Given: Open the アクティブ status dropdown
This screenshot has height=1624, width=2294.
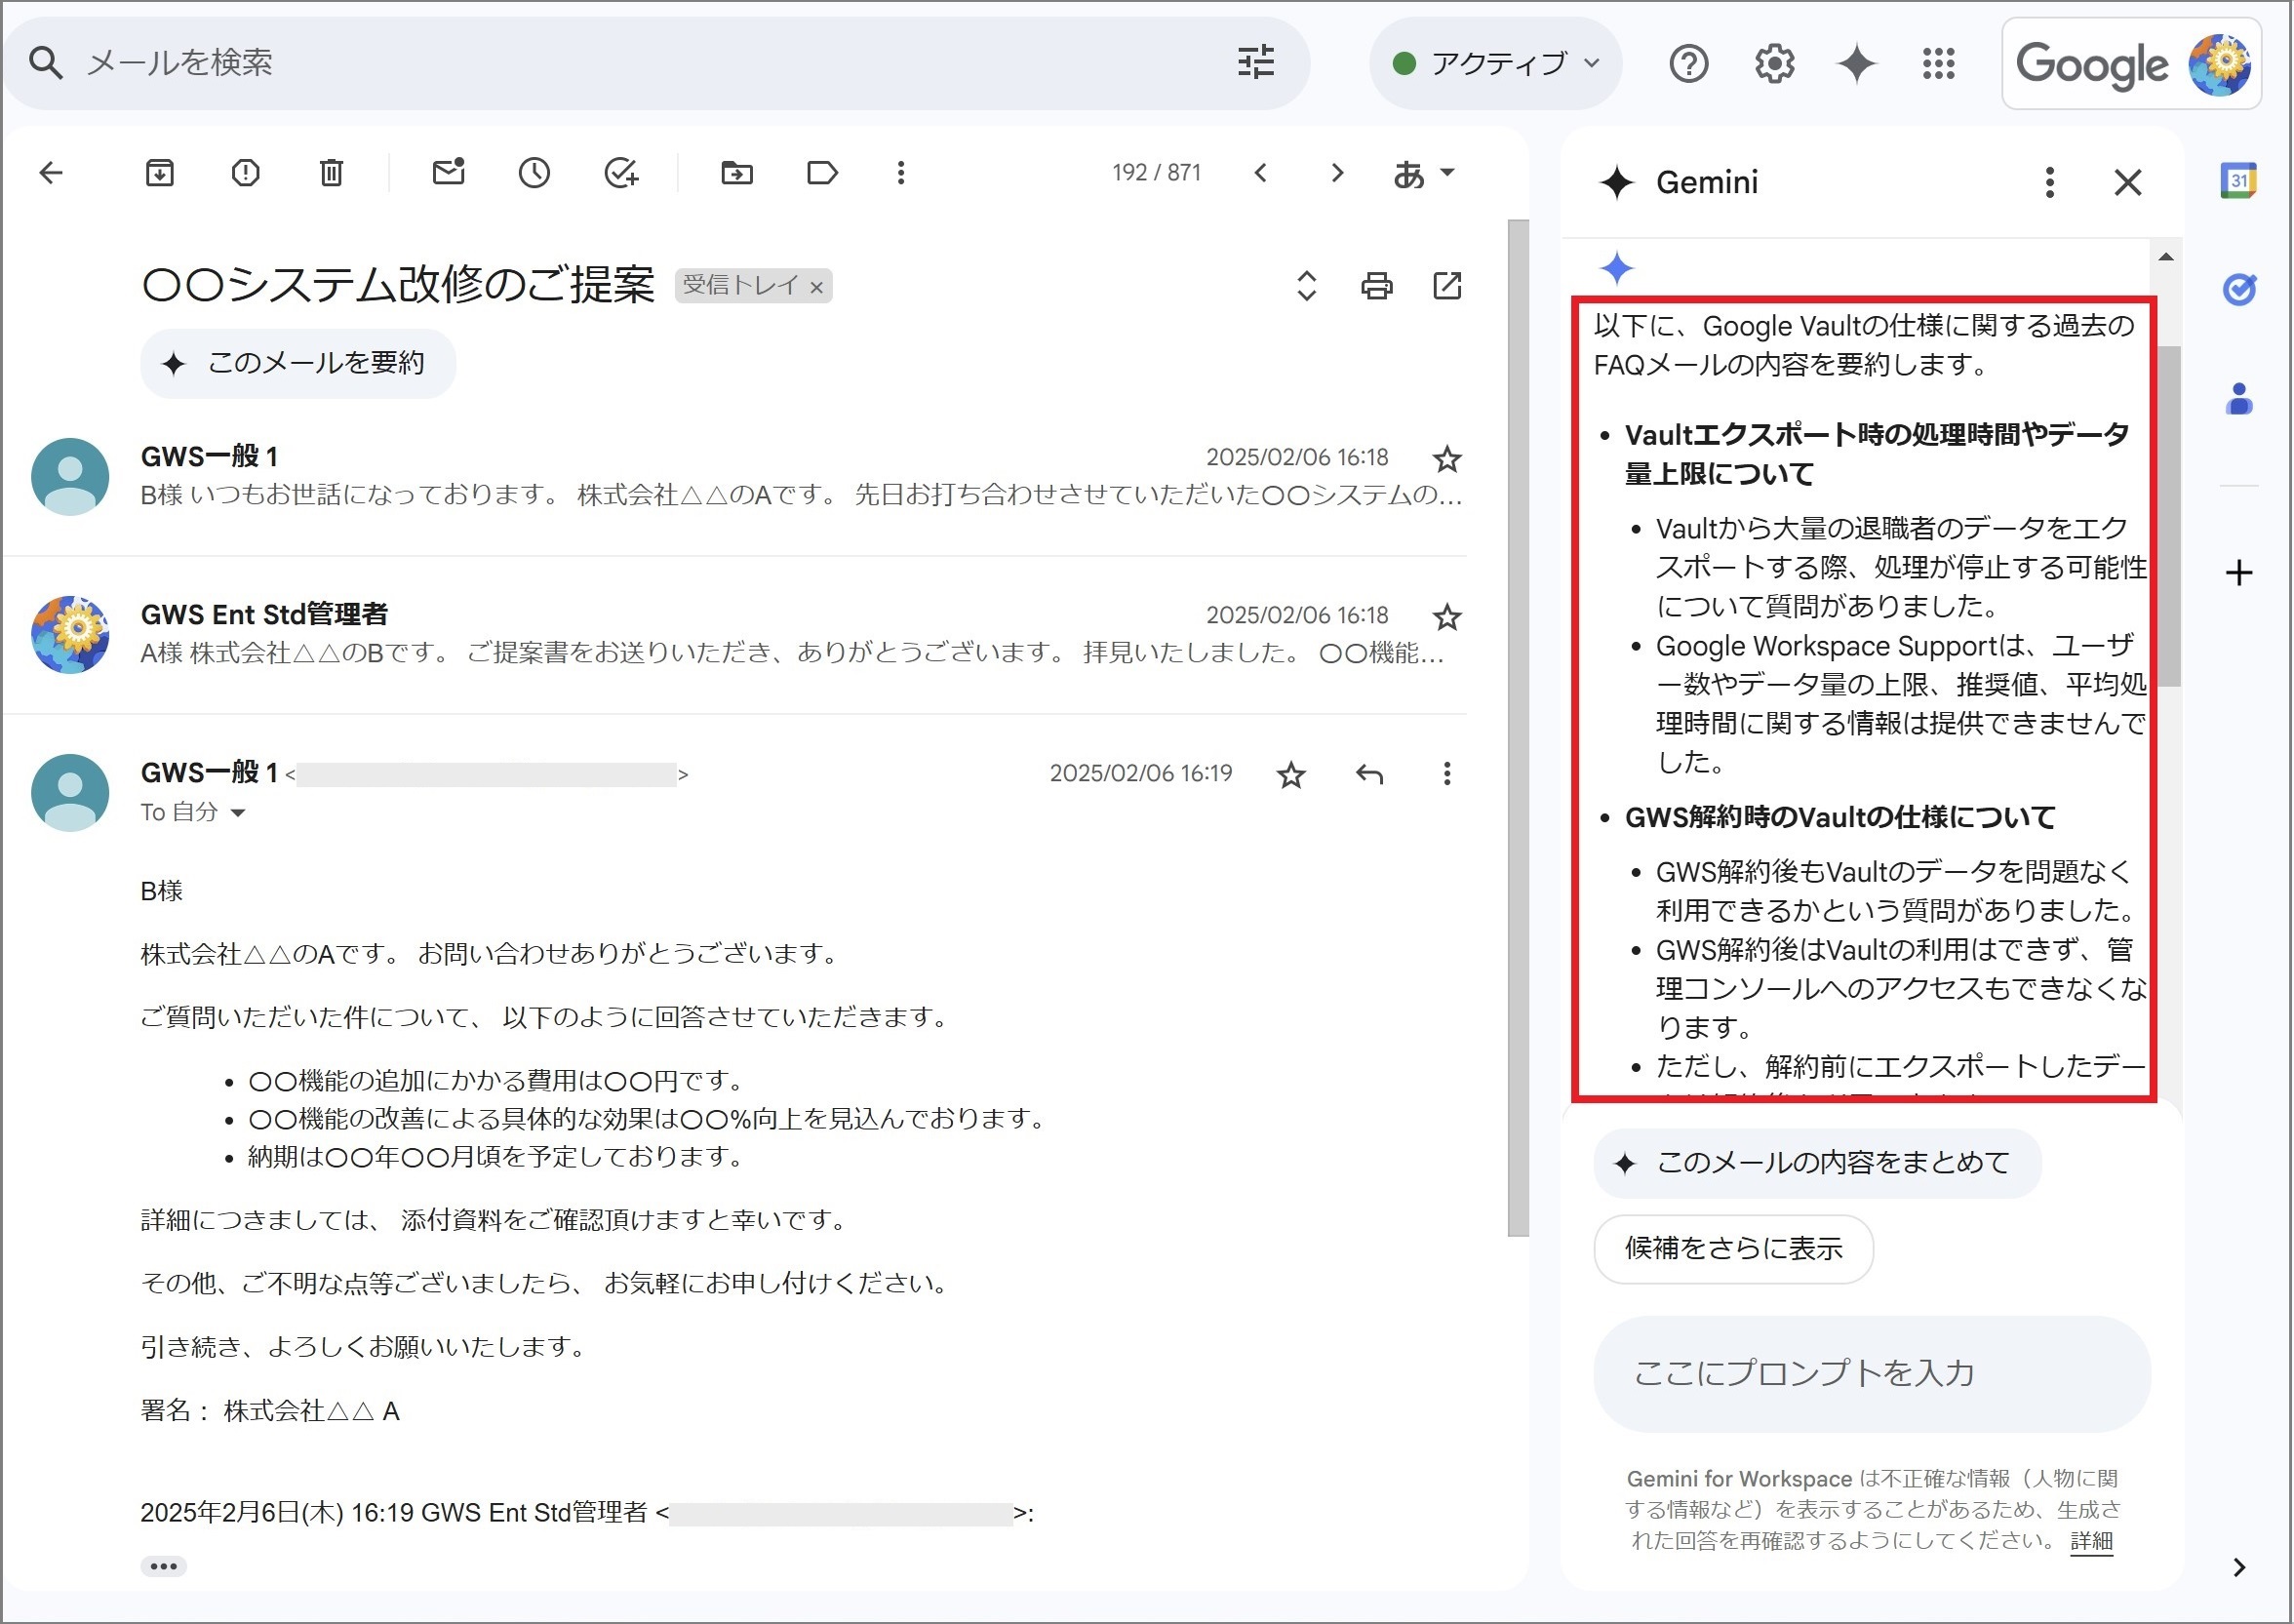Looking at the screenshot, I should click(1496, 63).
